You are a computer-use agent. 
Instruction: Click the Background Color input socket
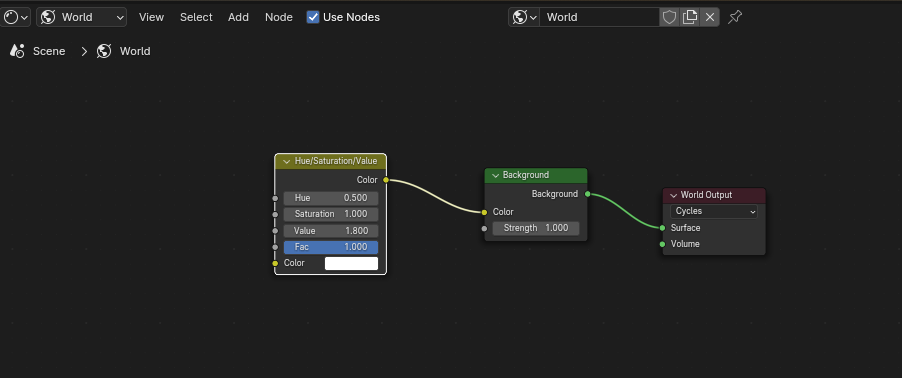[x=484, y=212]
